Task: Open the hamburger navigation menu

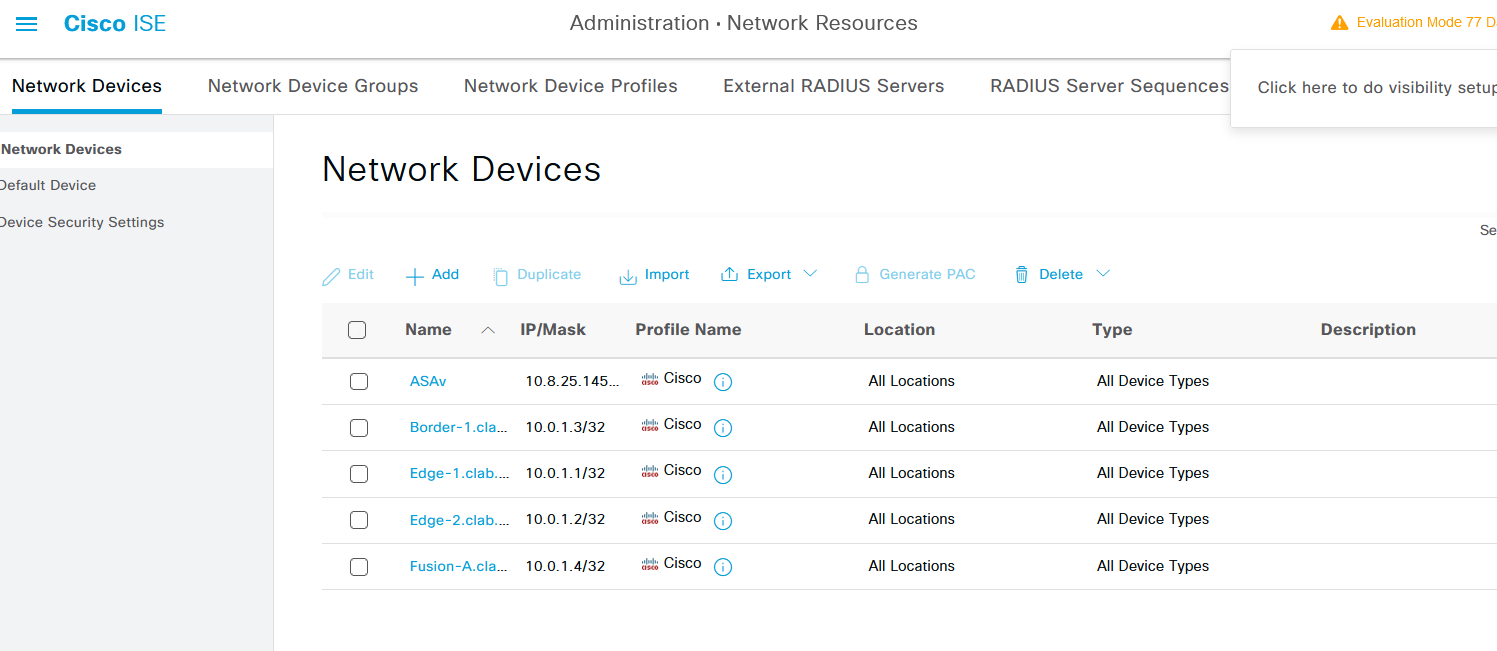Action: pos(27,24)
